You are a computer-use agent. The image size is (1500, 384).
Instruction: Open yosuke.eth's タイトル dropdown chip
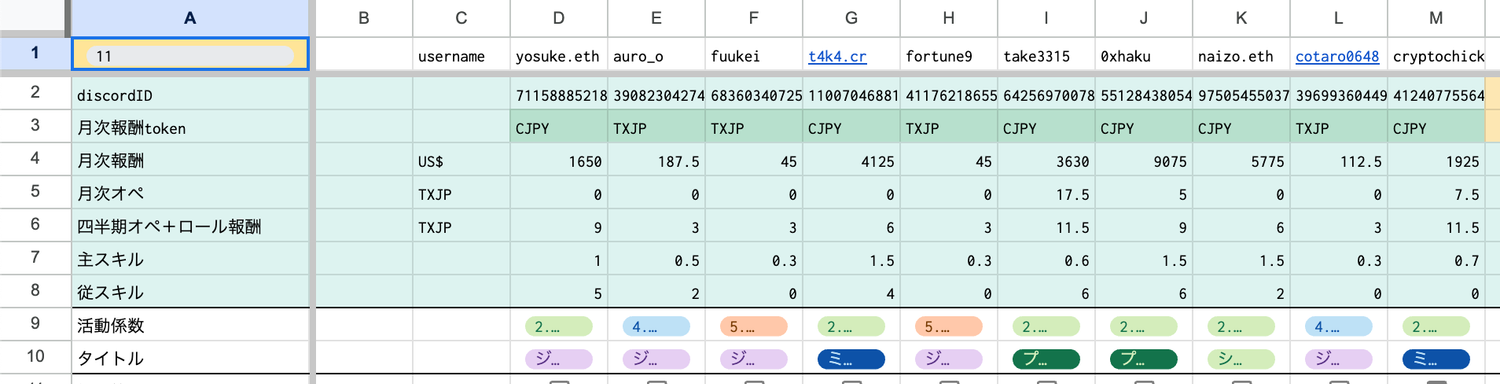(559, 358)
